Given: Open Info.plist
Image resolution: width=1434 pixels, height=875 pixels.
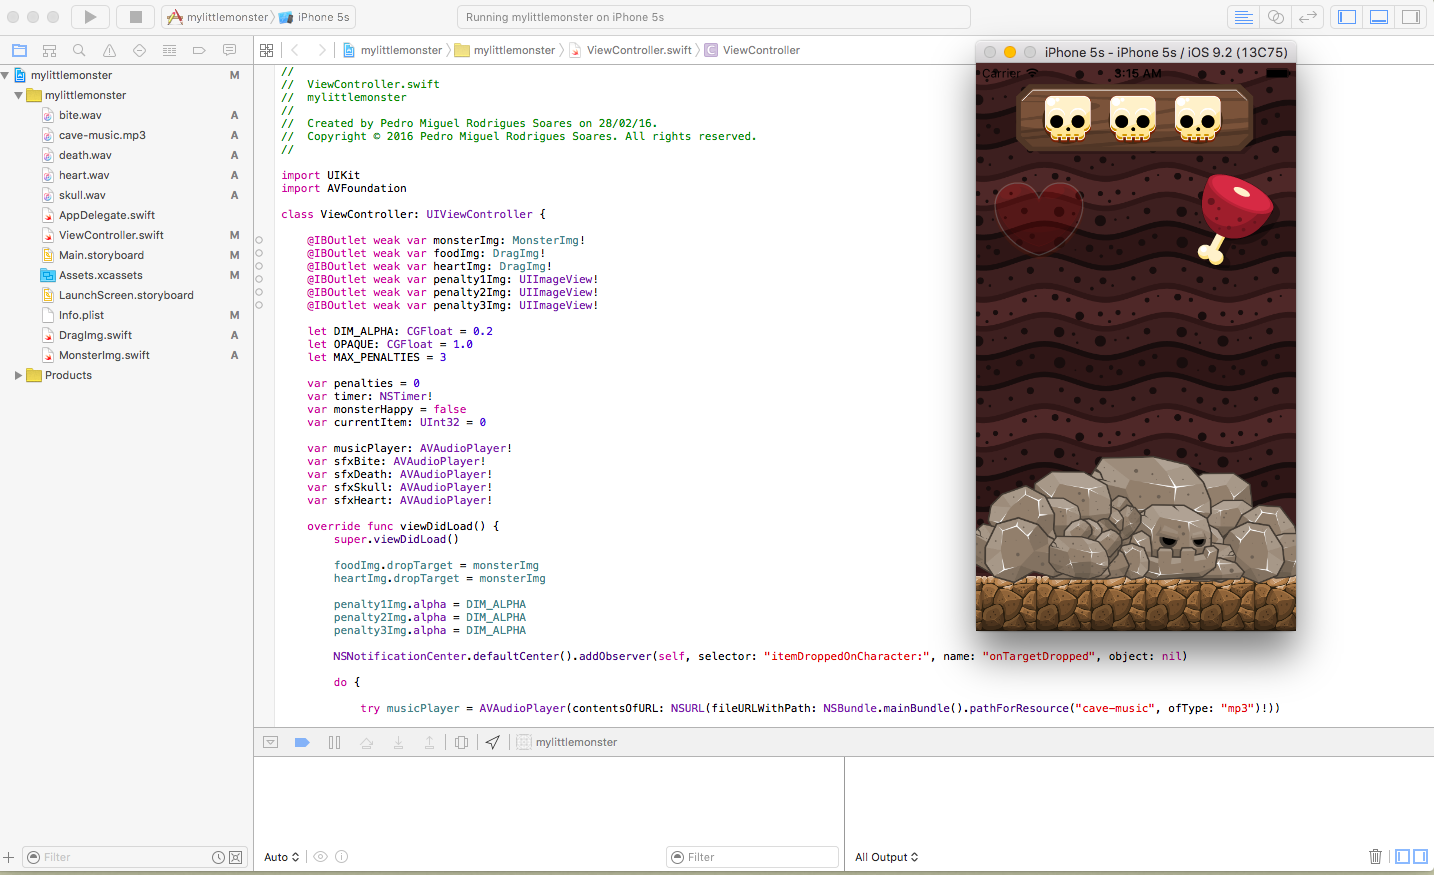Looking at the screenshot, I should click(x=81, y=315).
